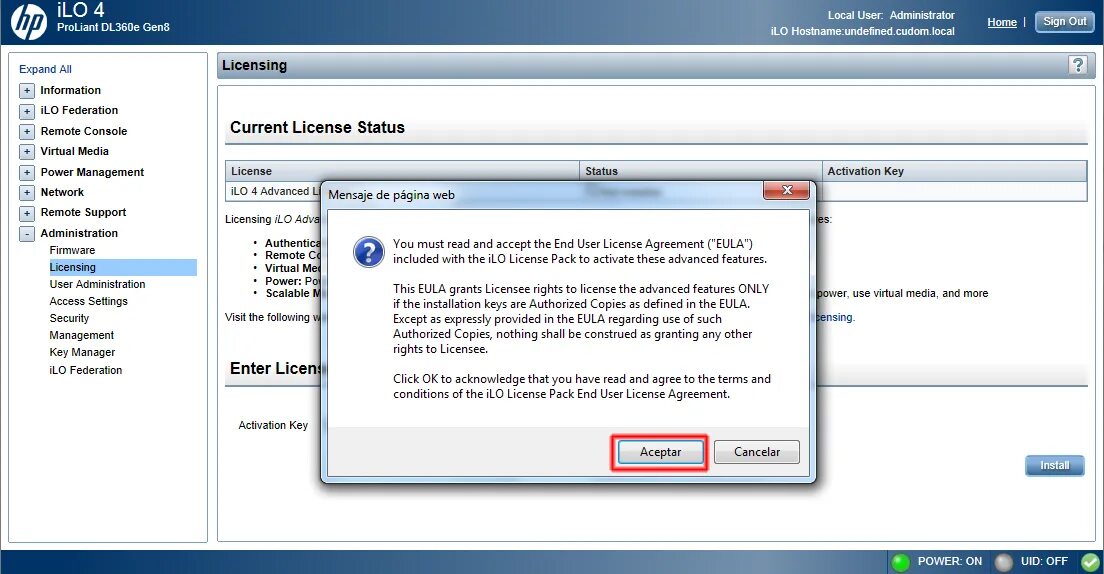Click the License column header
The height and width of the screenshot is (574, 1104).
(x=402, y=171)
